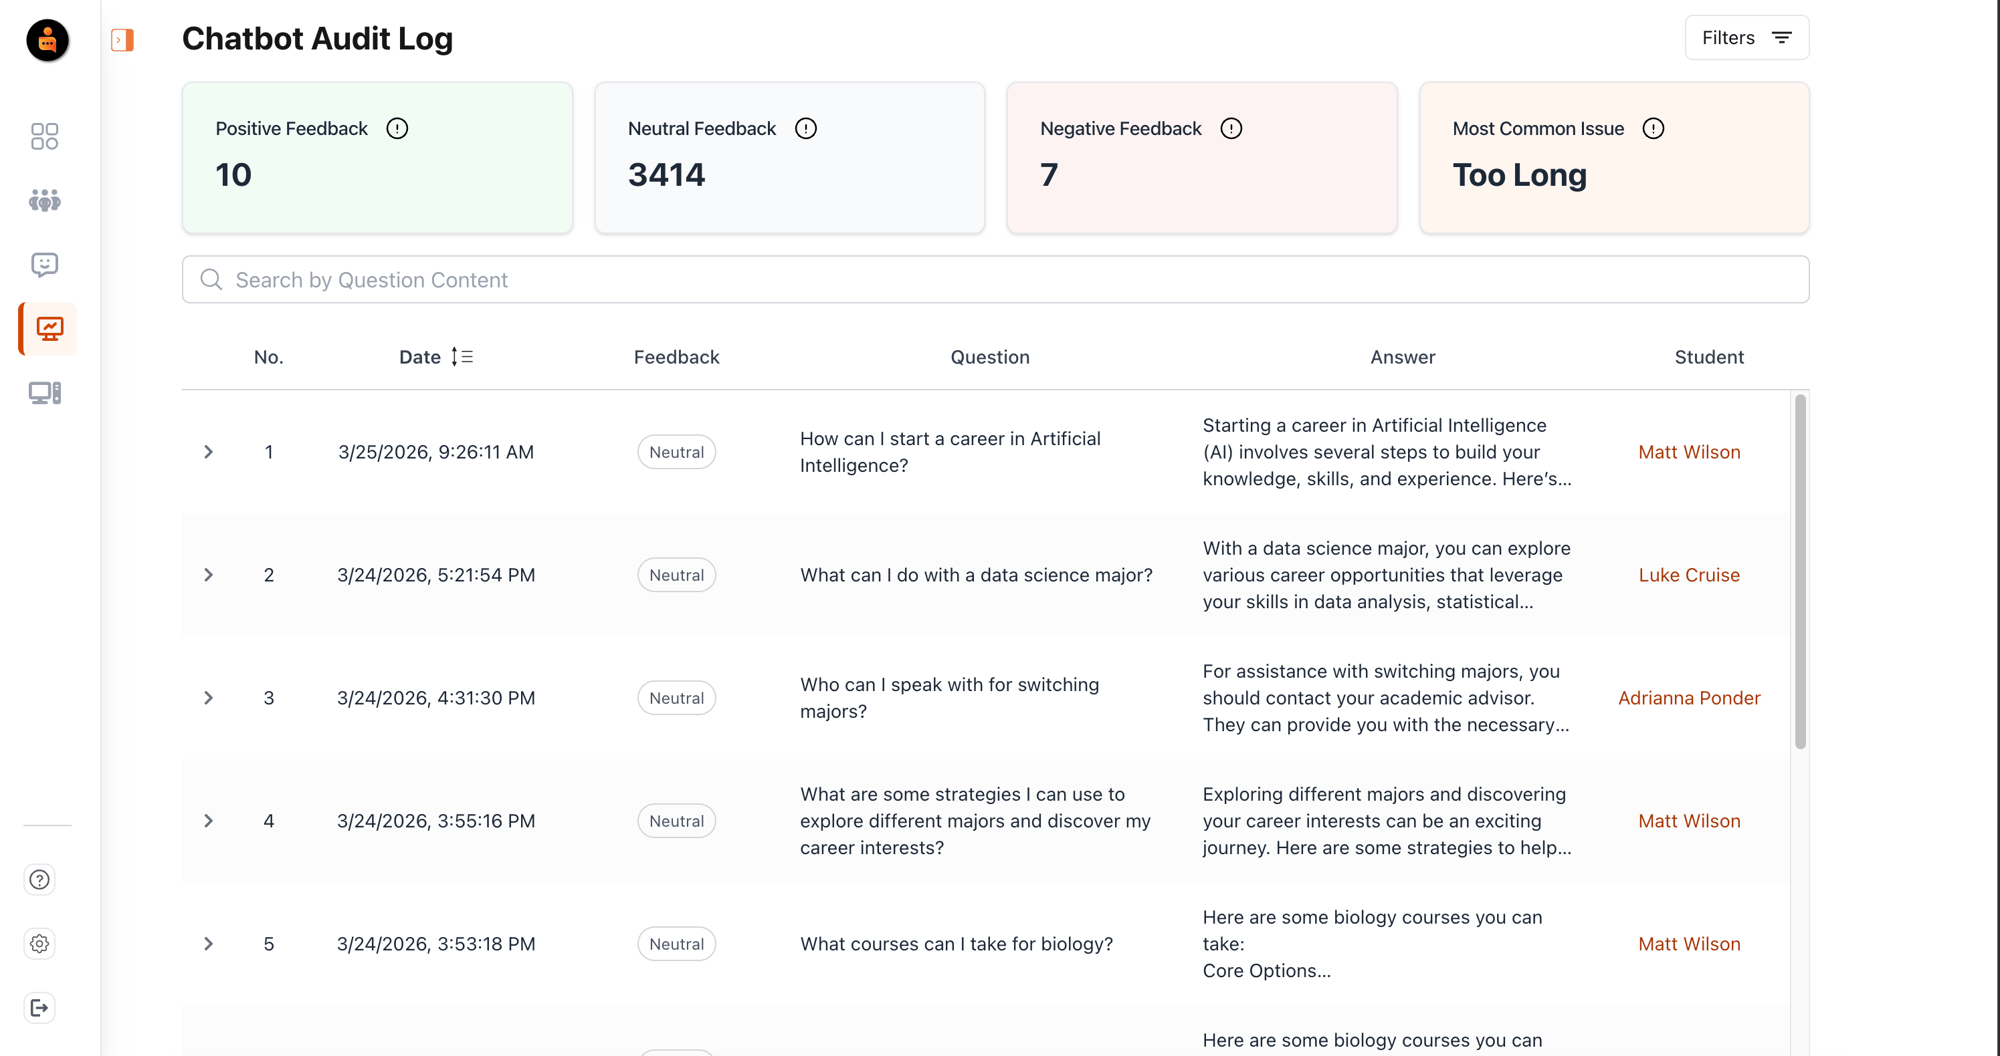Click the Log out icon at bottom
The image size is (2000, 1056).
tap(39, 1007)
